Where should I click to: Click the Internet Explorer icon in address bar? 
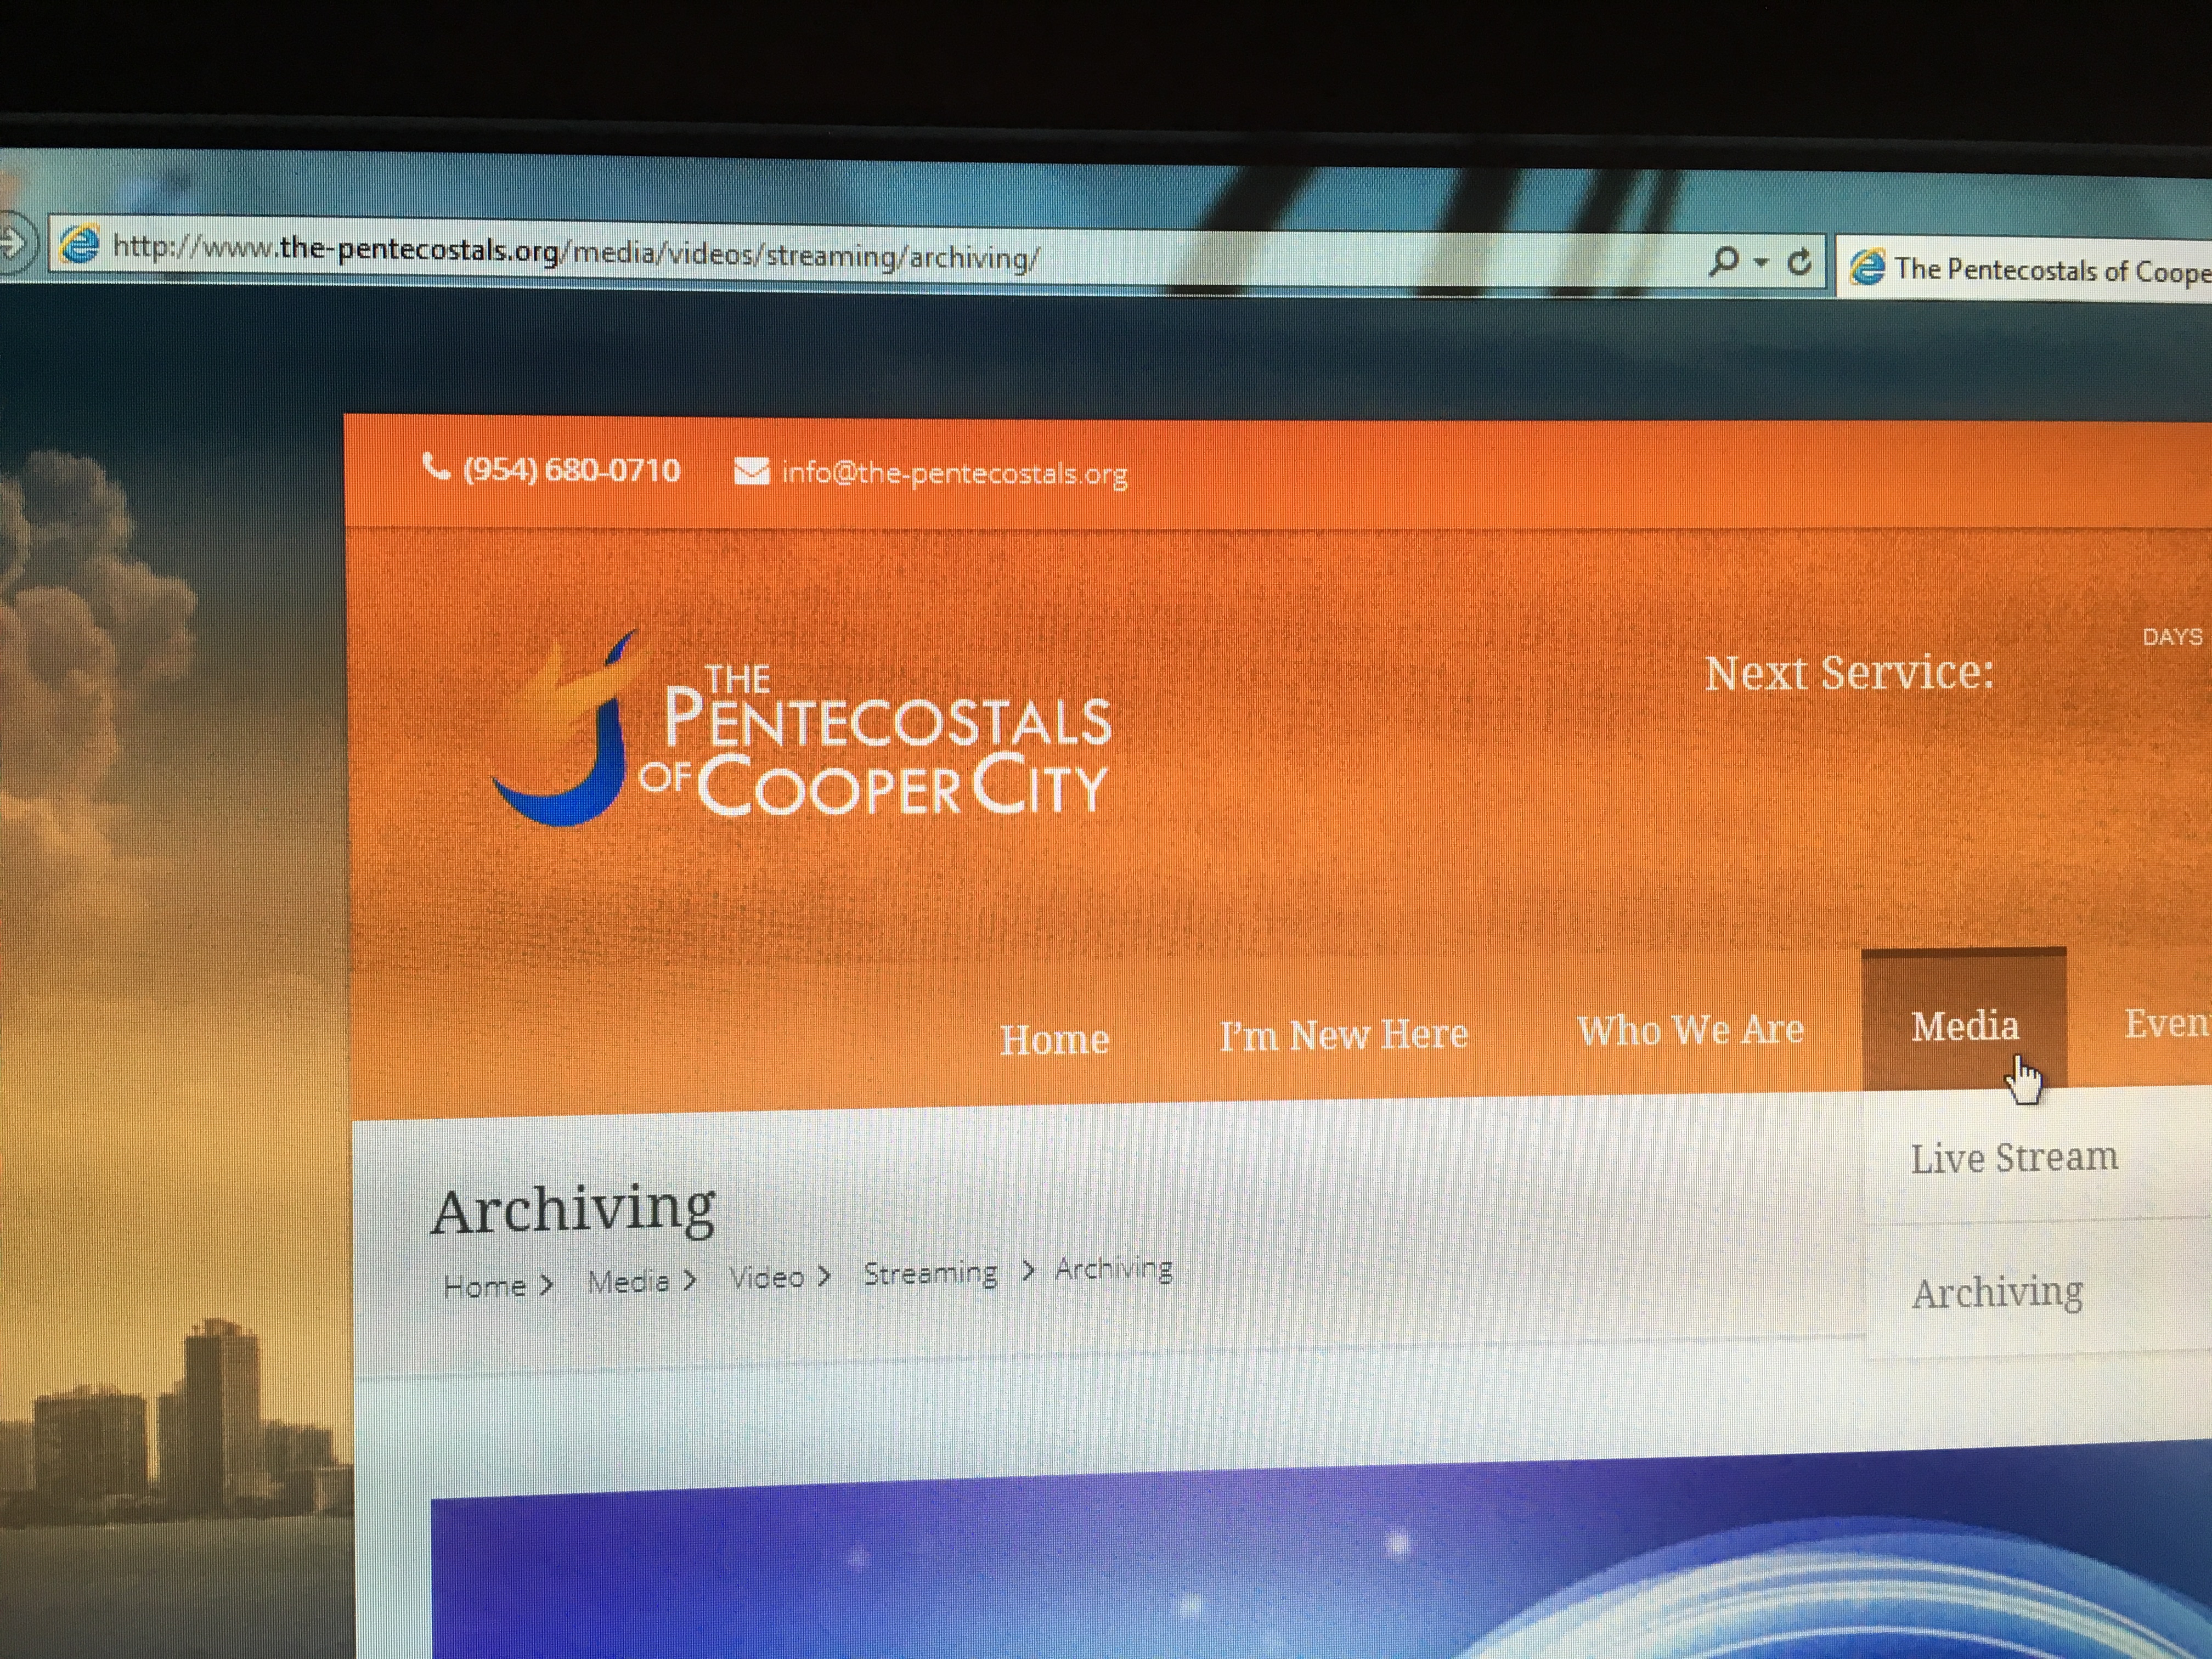[x=80, y=245]
